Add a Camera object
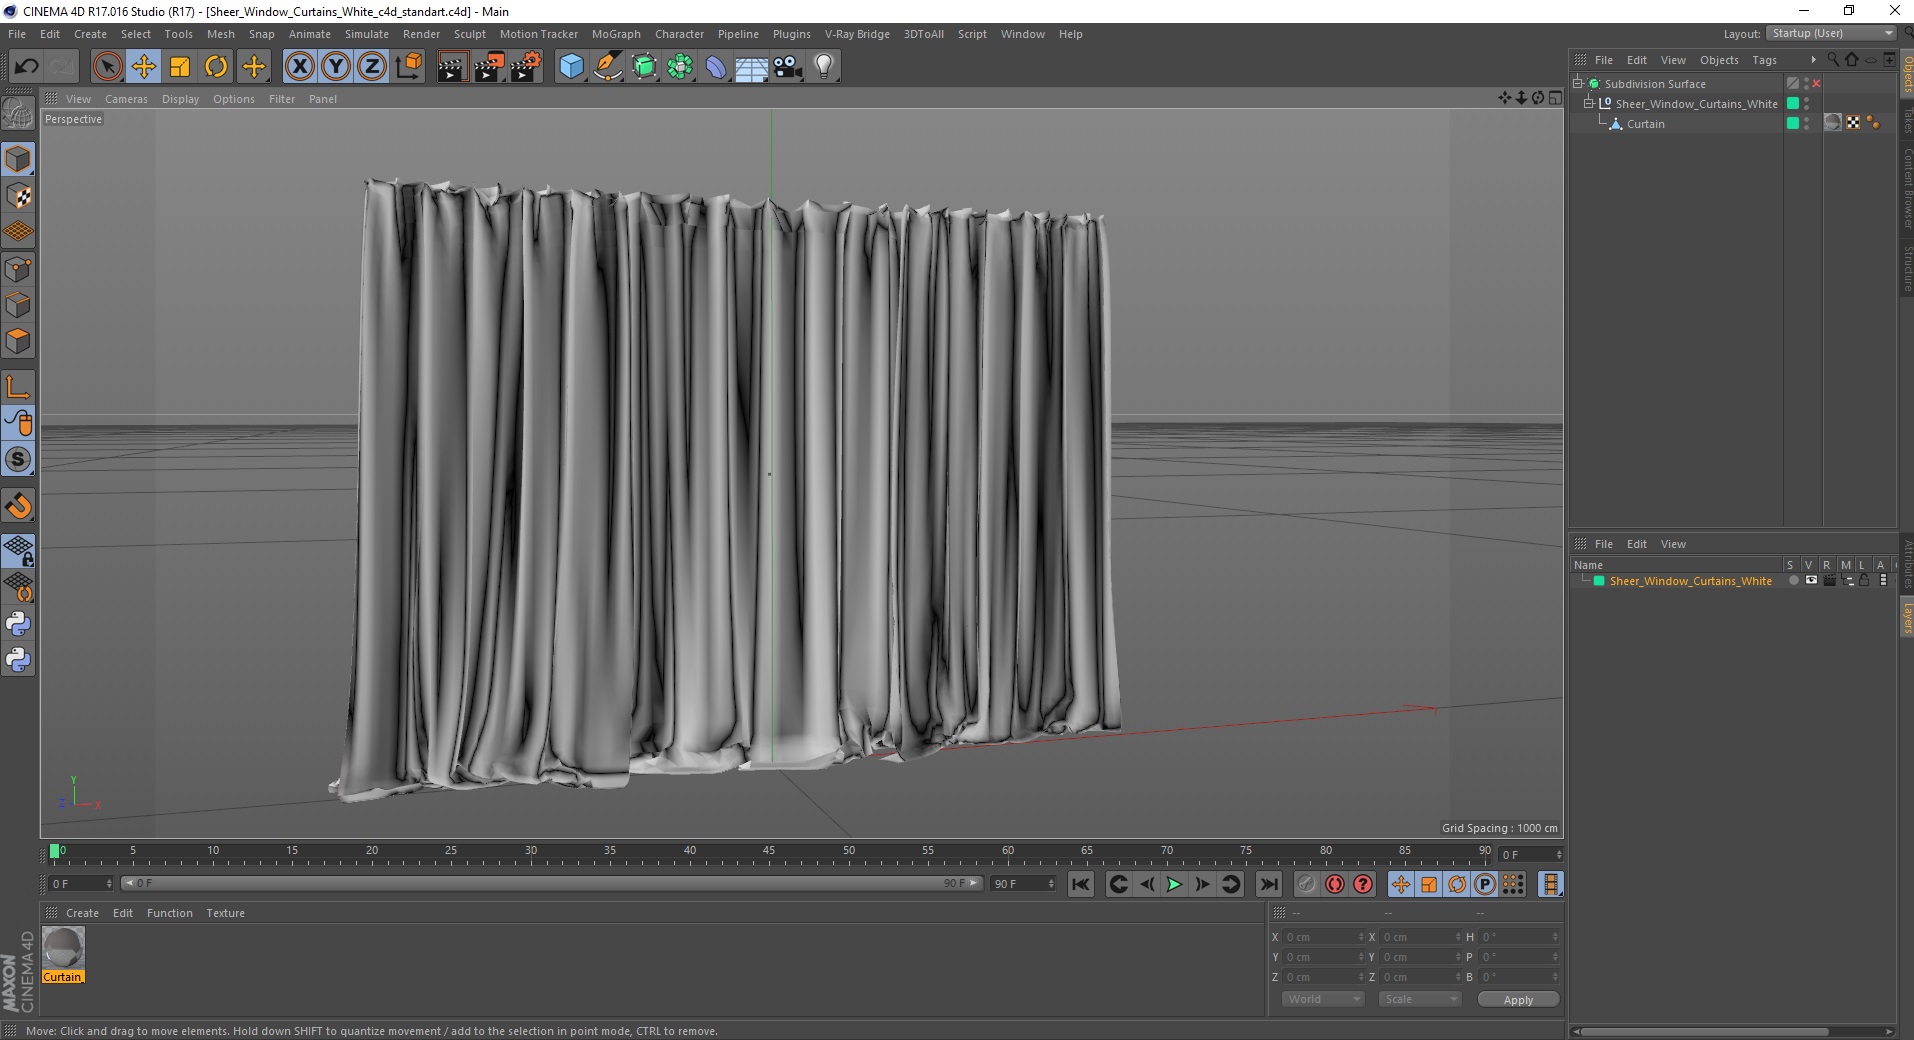Image resolution: width=1914 pixels, height=1040 pixels. tap(788, 67)
